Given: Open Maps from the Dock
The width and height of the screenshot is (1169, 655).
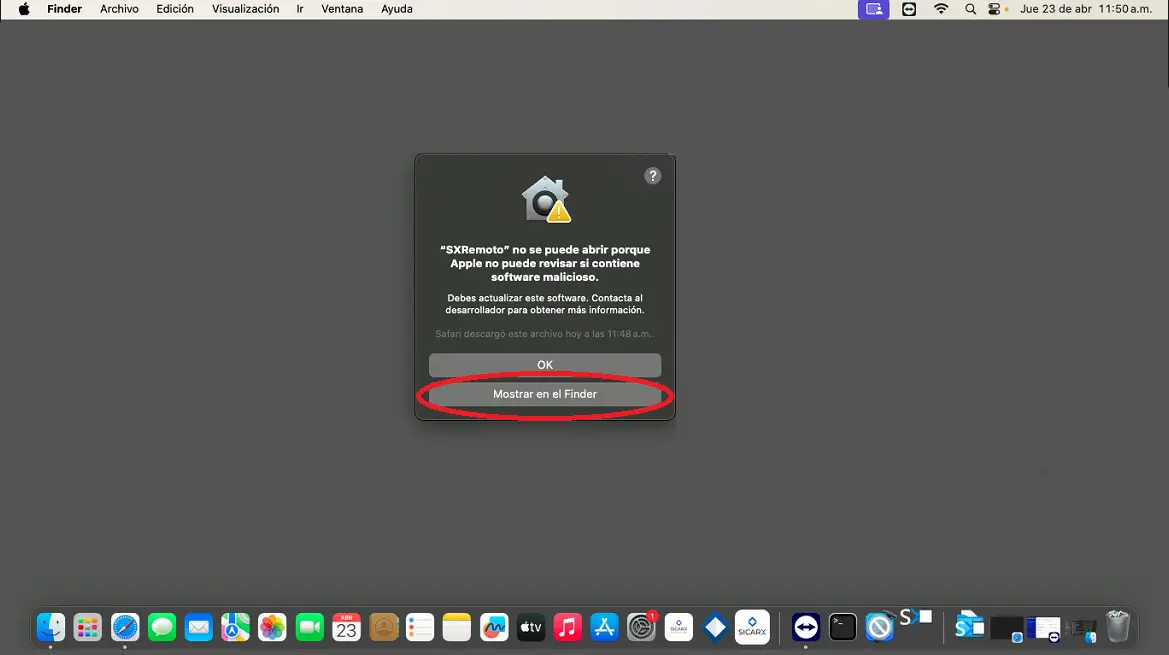Looking at the screenshot, I should pos(236,627).
